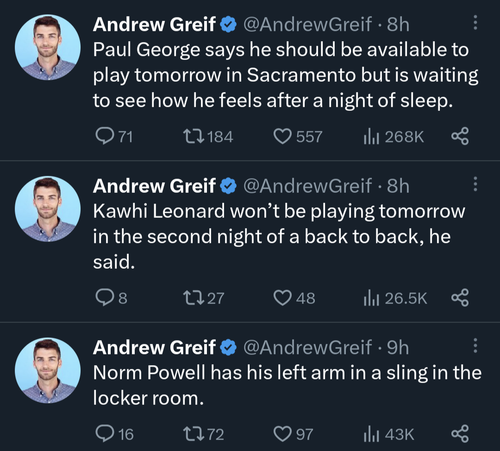This screenshot has width=500, height=451.
Task: Open more options for Norm Powell tweet
Action: point(475,345)
